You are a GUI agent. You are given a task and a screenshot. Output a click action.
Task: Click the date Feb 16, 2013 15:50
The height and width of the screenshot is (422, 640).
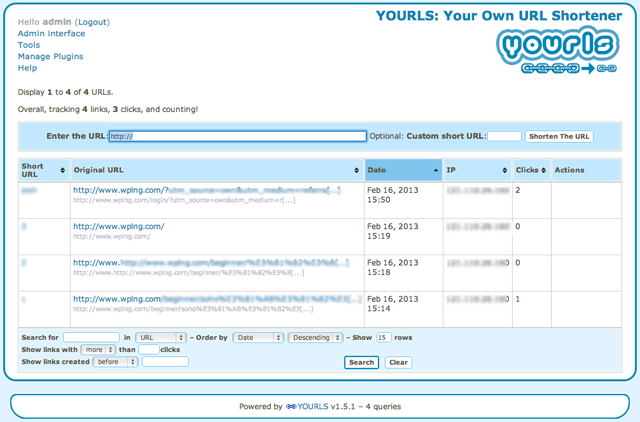[393, 195]
